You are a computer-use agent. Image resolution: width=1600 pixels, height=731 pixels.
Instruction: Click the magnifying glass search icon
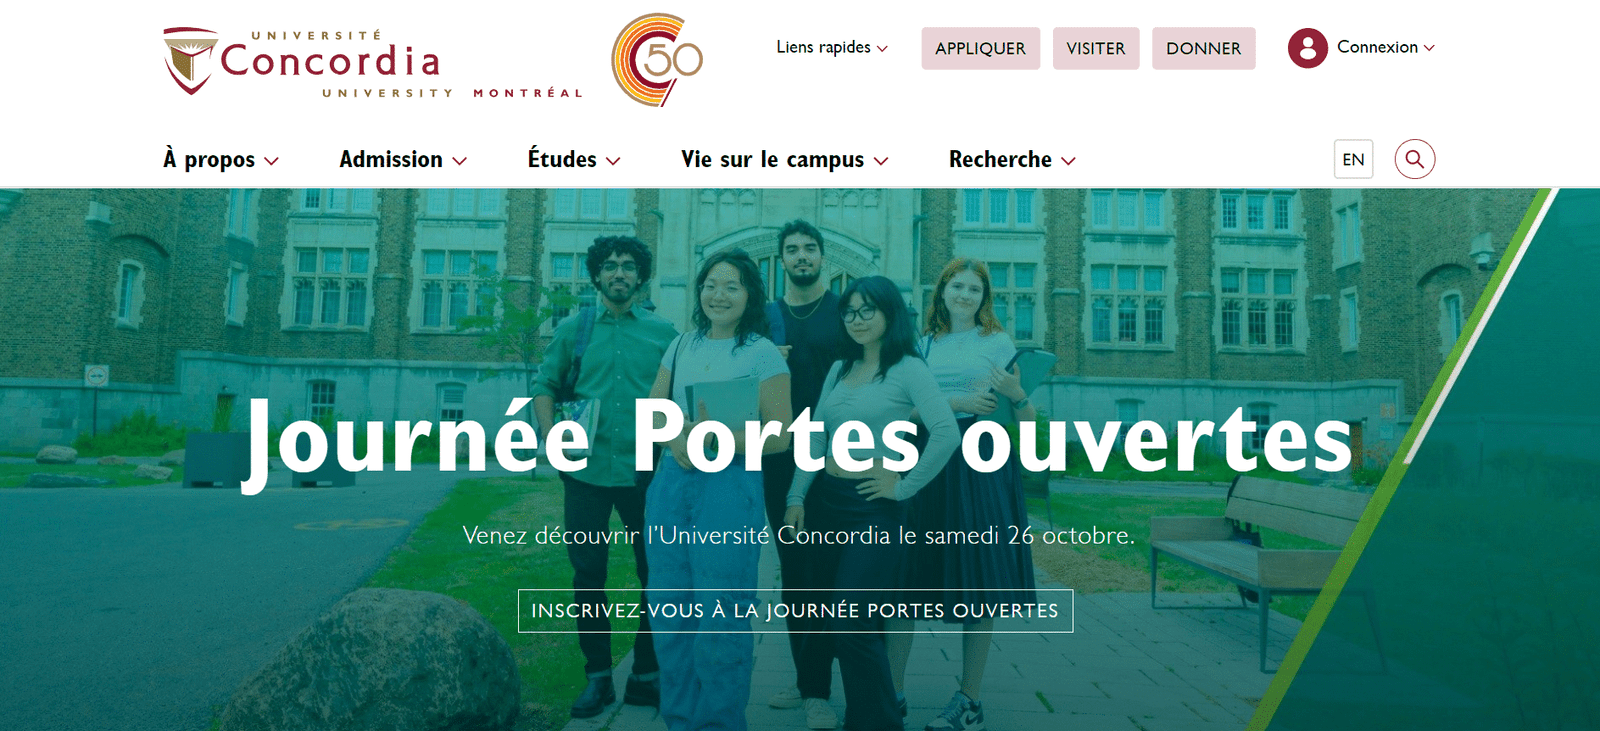1414,159
